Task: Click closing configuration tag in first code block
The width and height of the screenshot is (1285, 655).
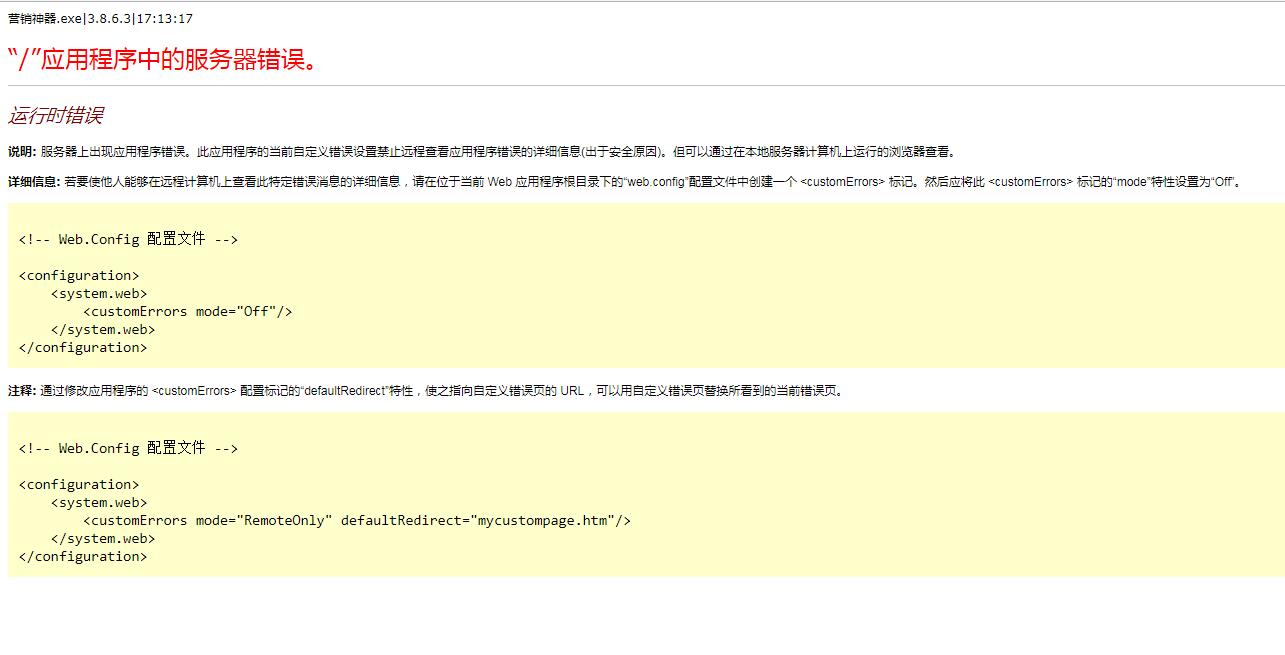Action: point(83,347)
